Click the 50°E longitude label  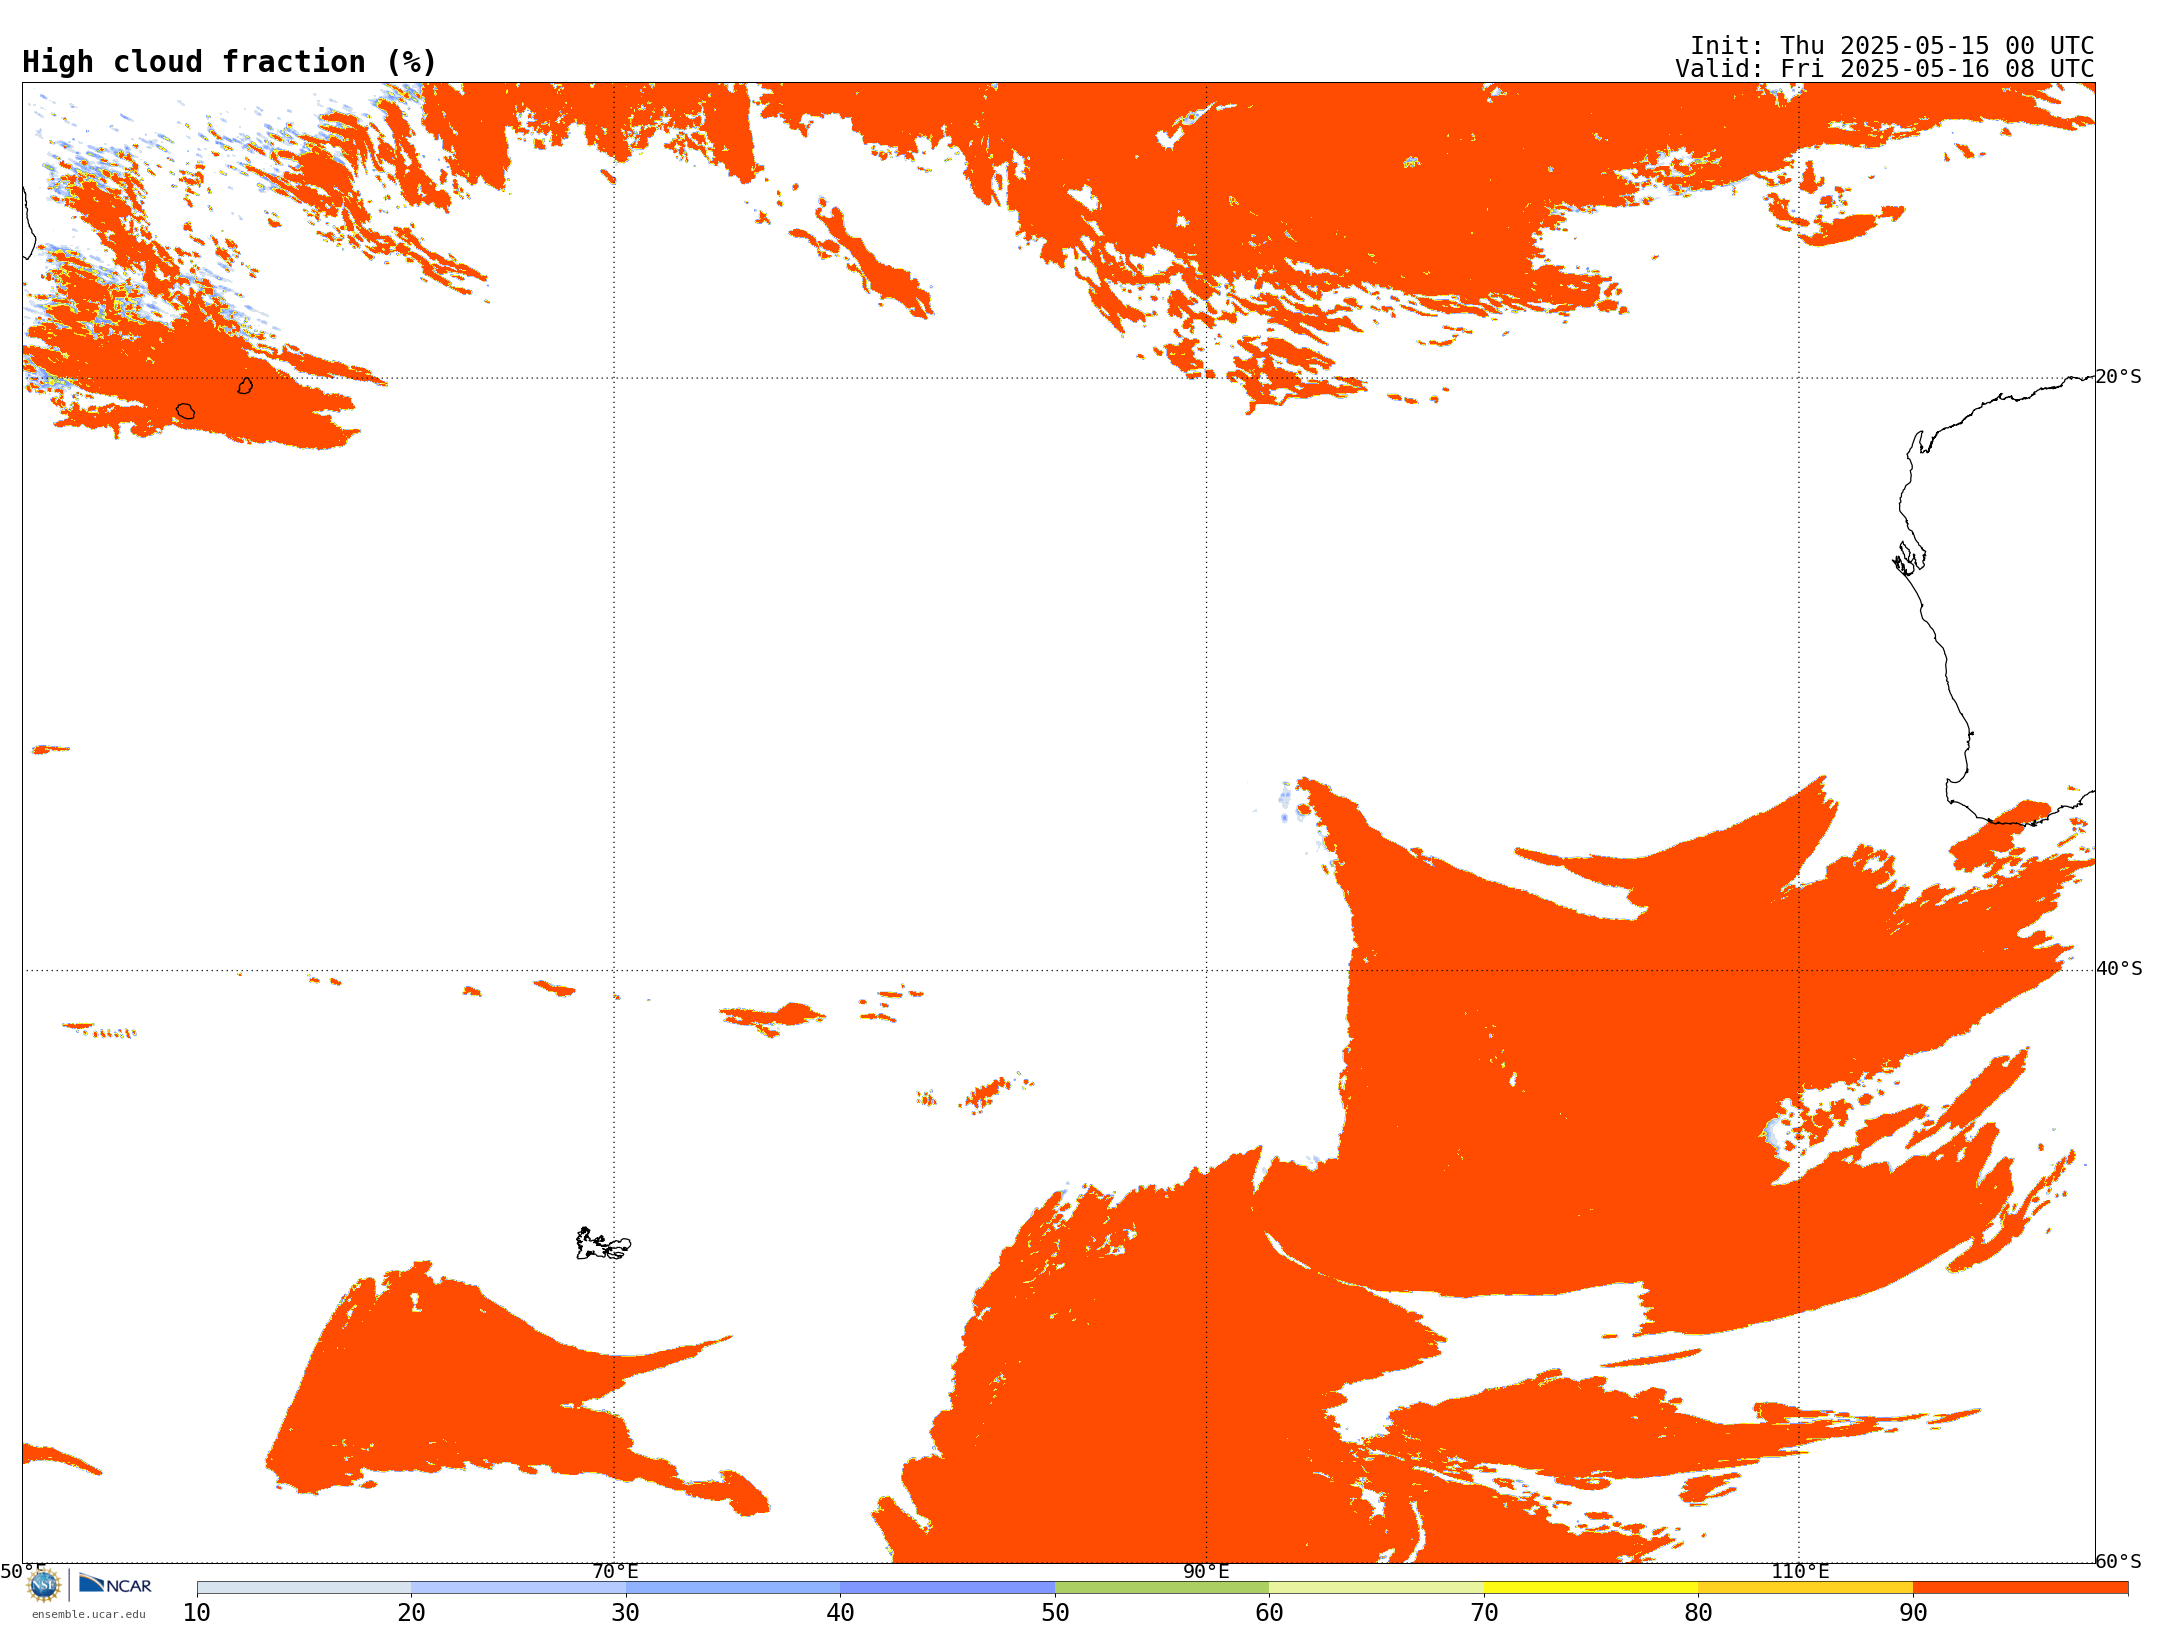click(x=23, y=1572)
